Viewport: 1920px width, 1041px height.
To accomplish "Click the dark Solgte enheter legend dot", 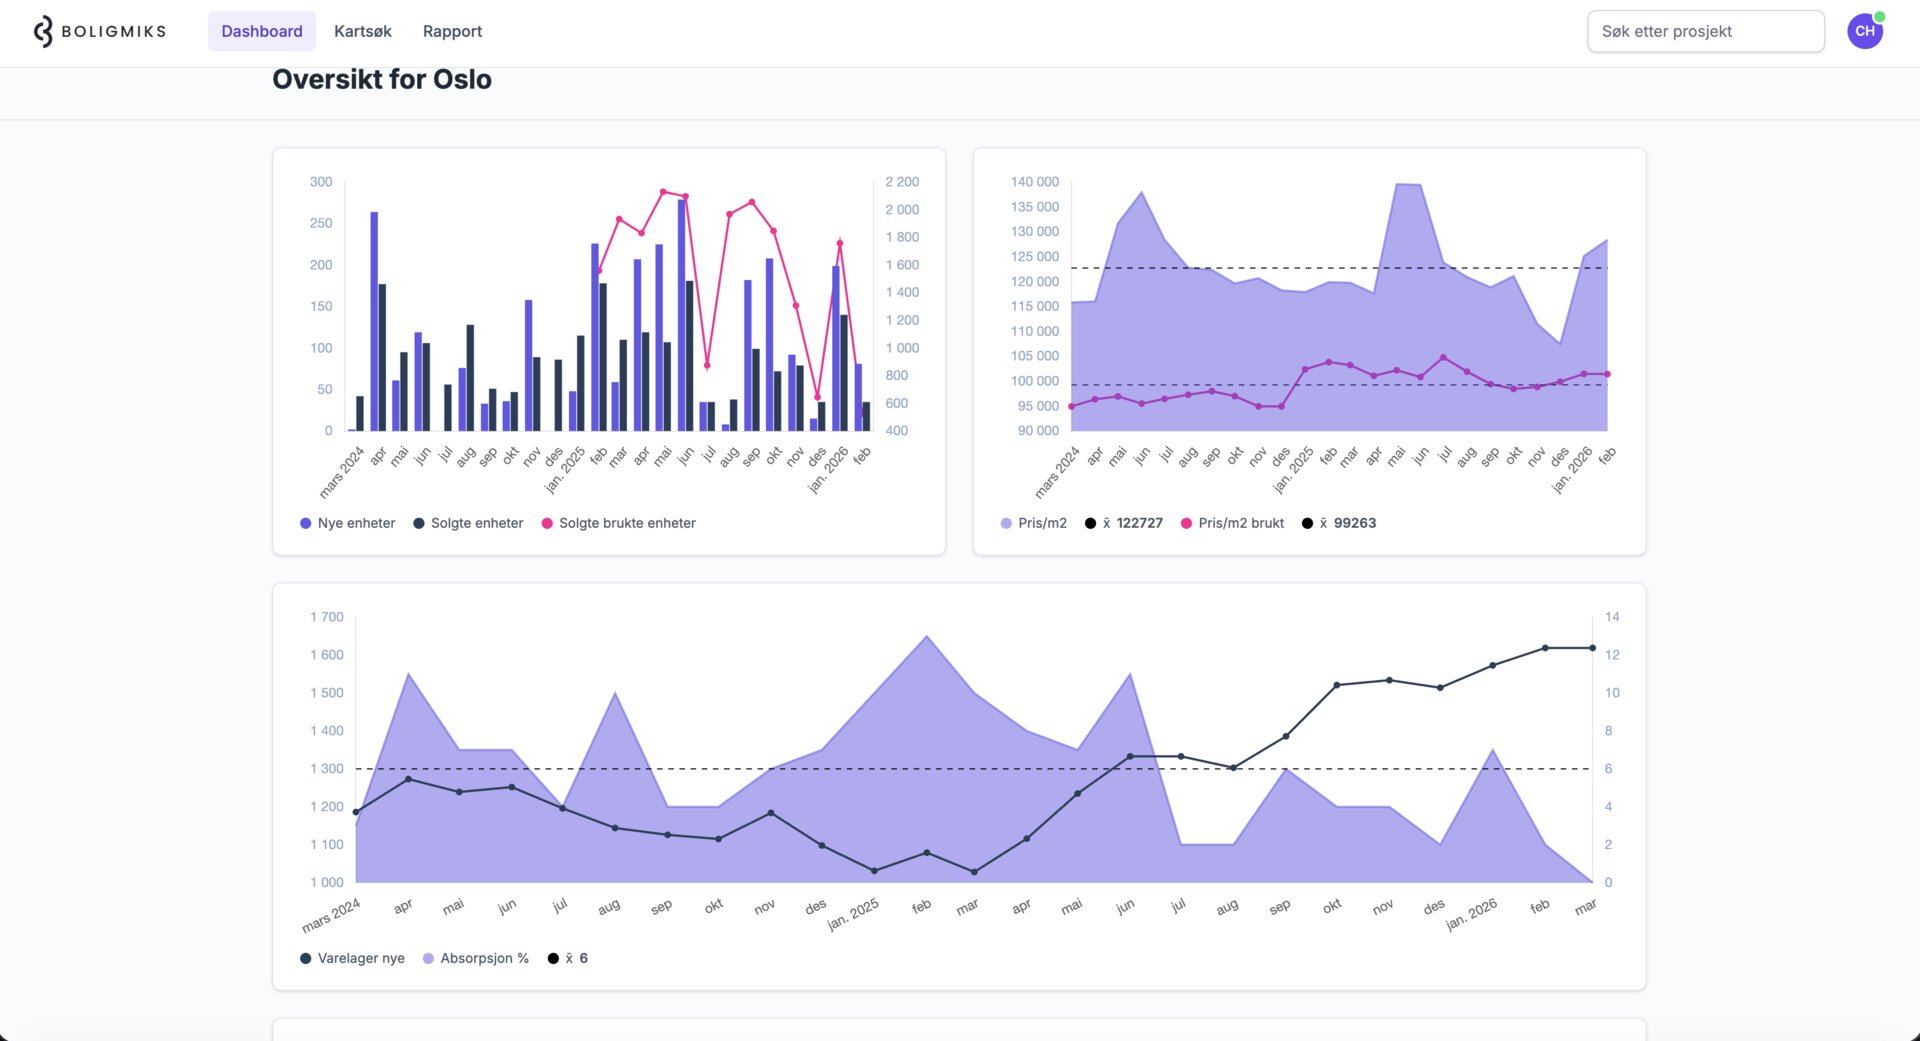I will (x=417, y=522).
